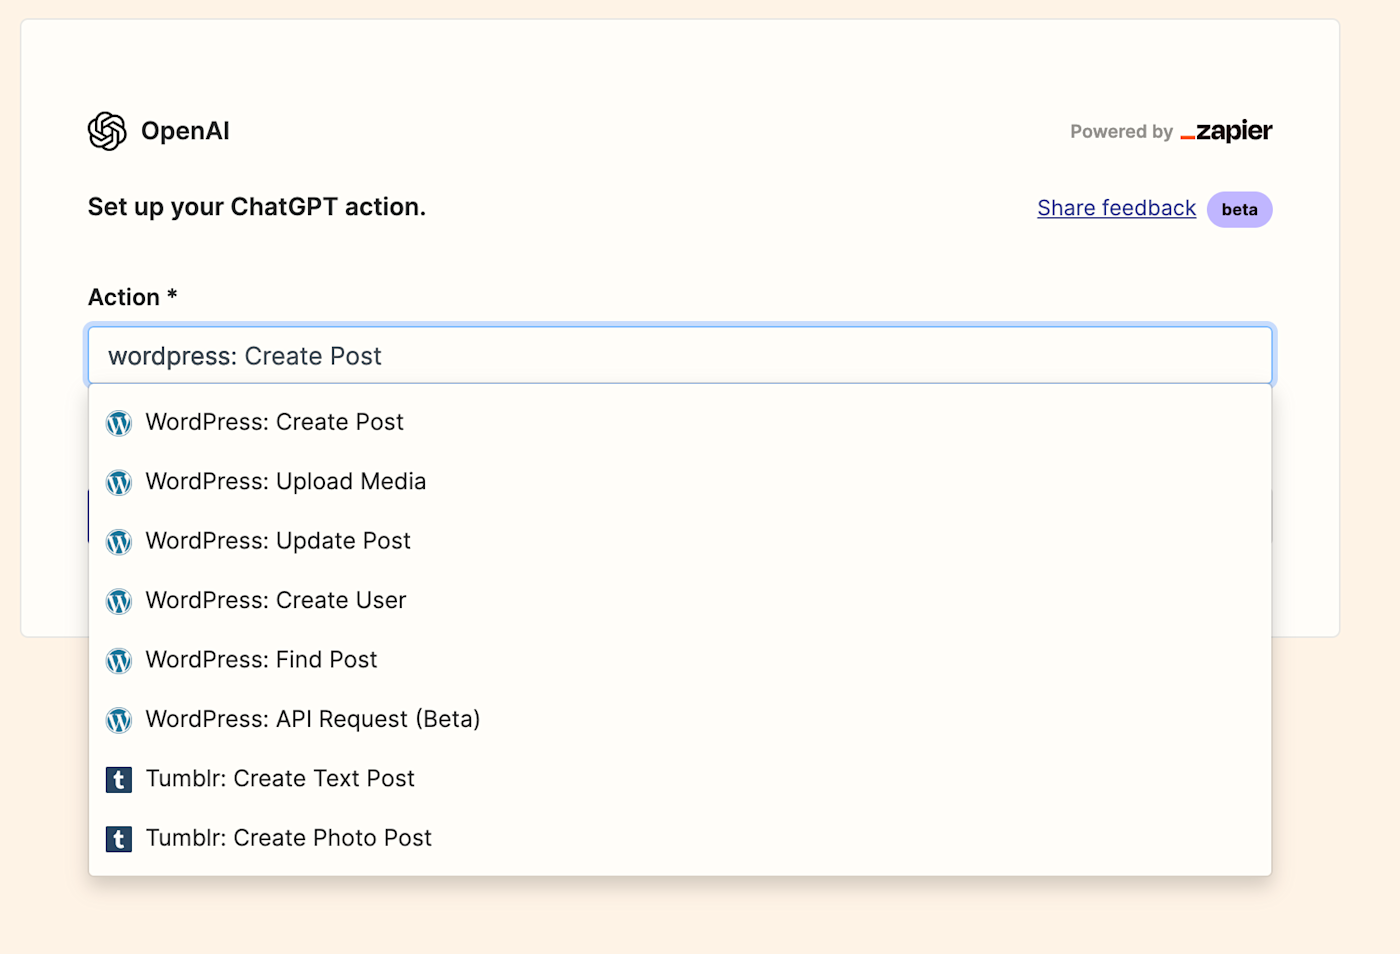This screenshot has width=1400, height=954.
Task: Select WordPress: Create Post option
Action: (x=275, y=422)
